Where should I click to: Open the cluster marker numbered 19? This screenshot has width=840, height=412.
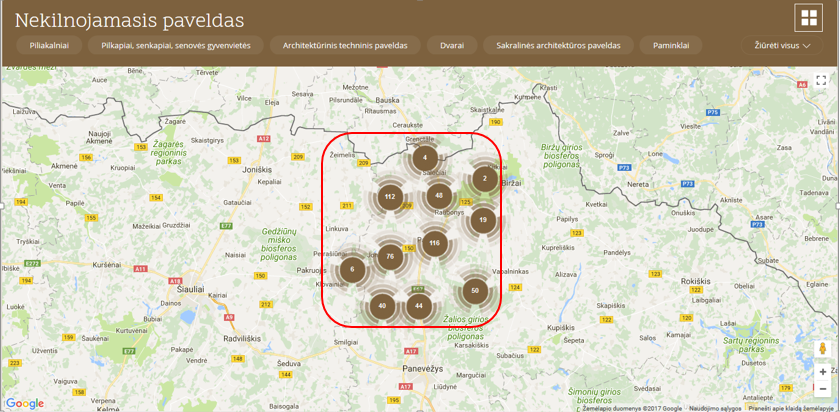483,220
